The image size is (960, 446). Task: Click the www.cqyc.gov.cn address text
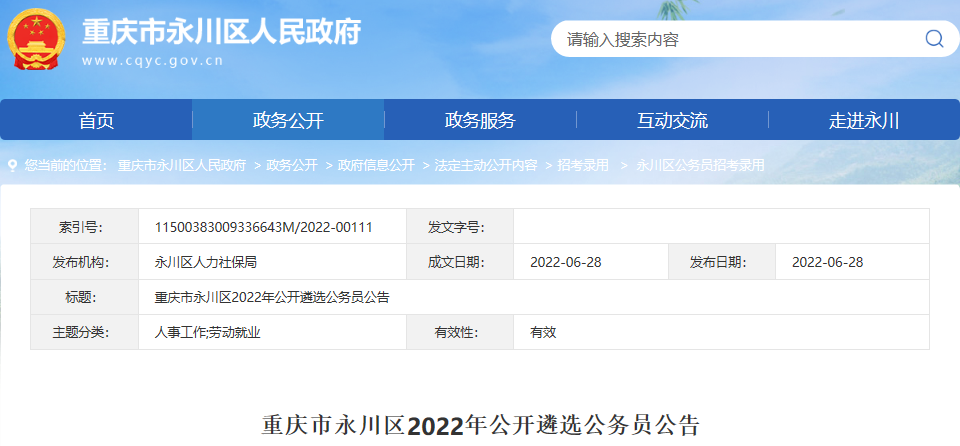click(x=152, y=62)
